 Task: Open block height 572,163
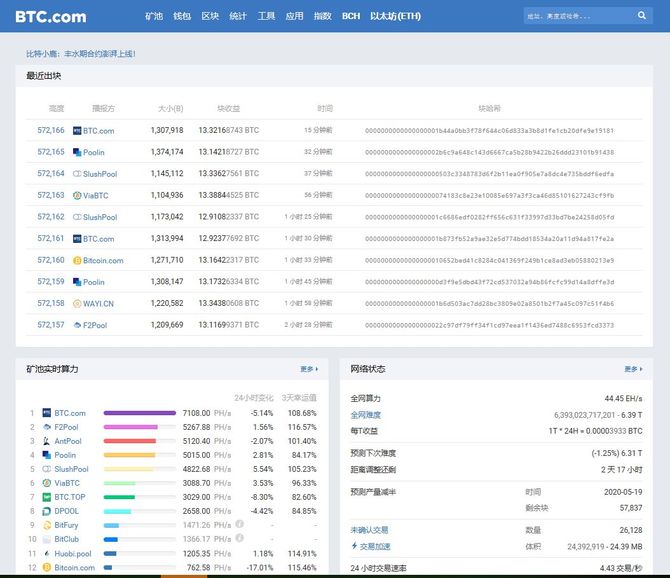pyautogui.click(x=51, y=195)
